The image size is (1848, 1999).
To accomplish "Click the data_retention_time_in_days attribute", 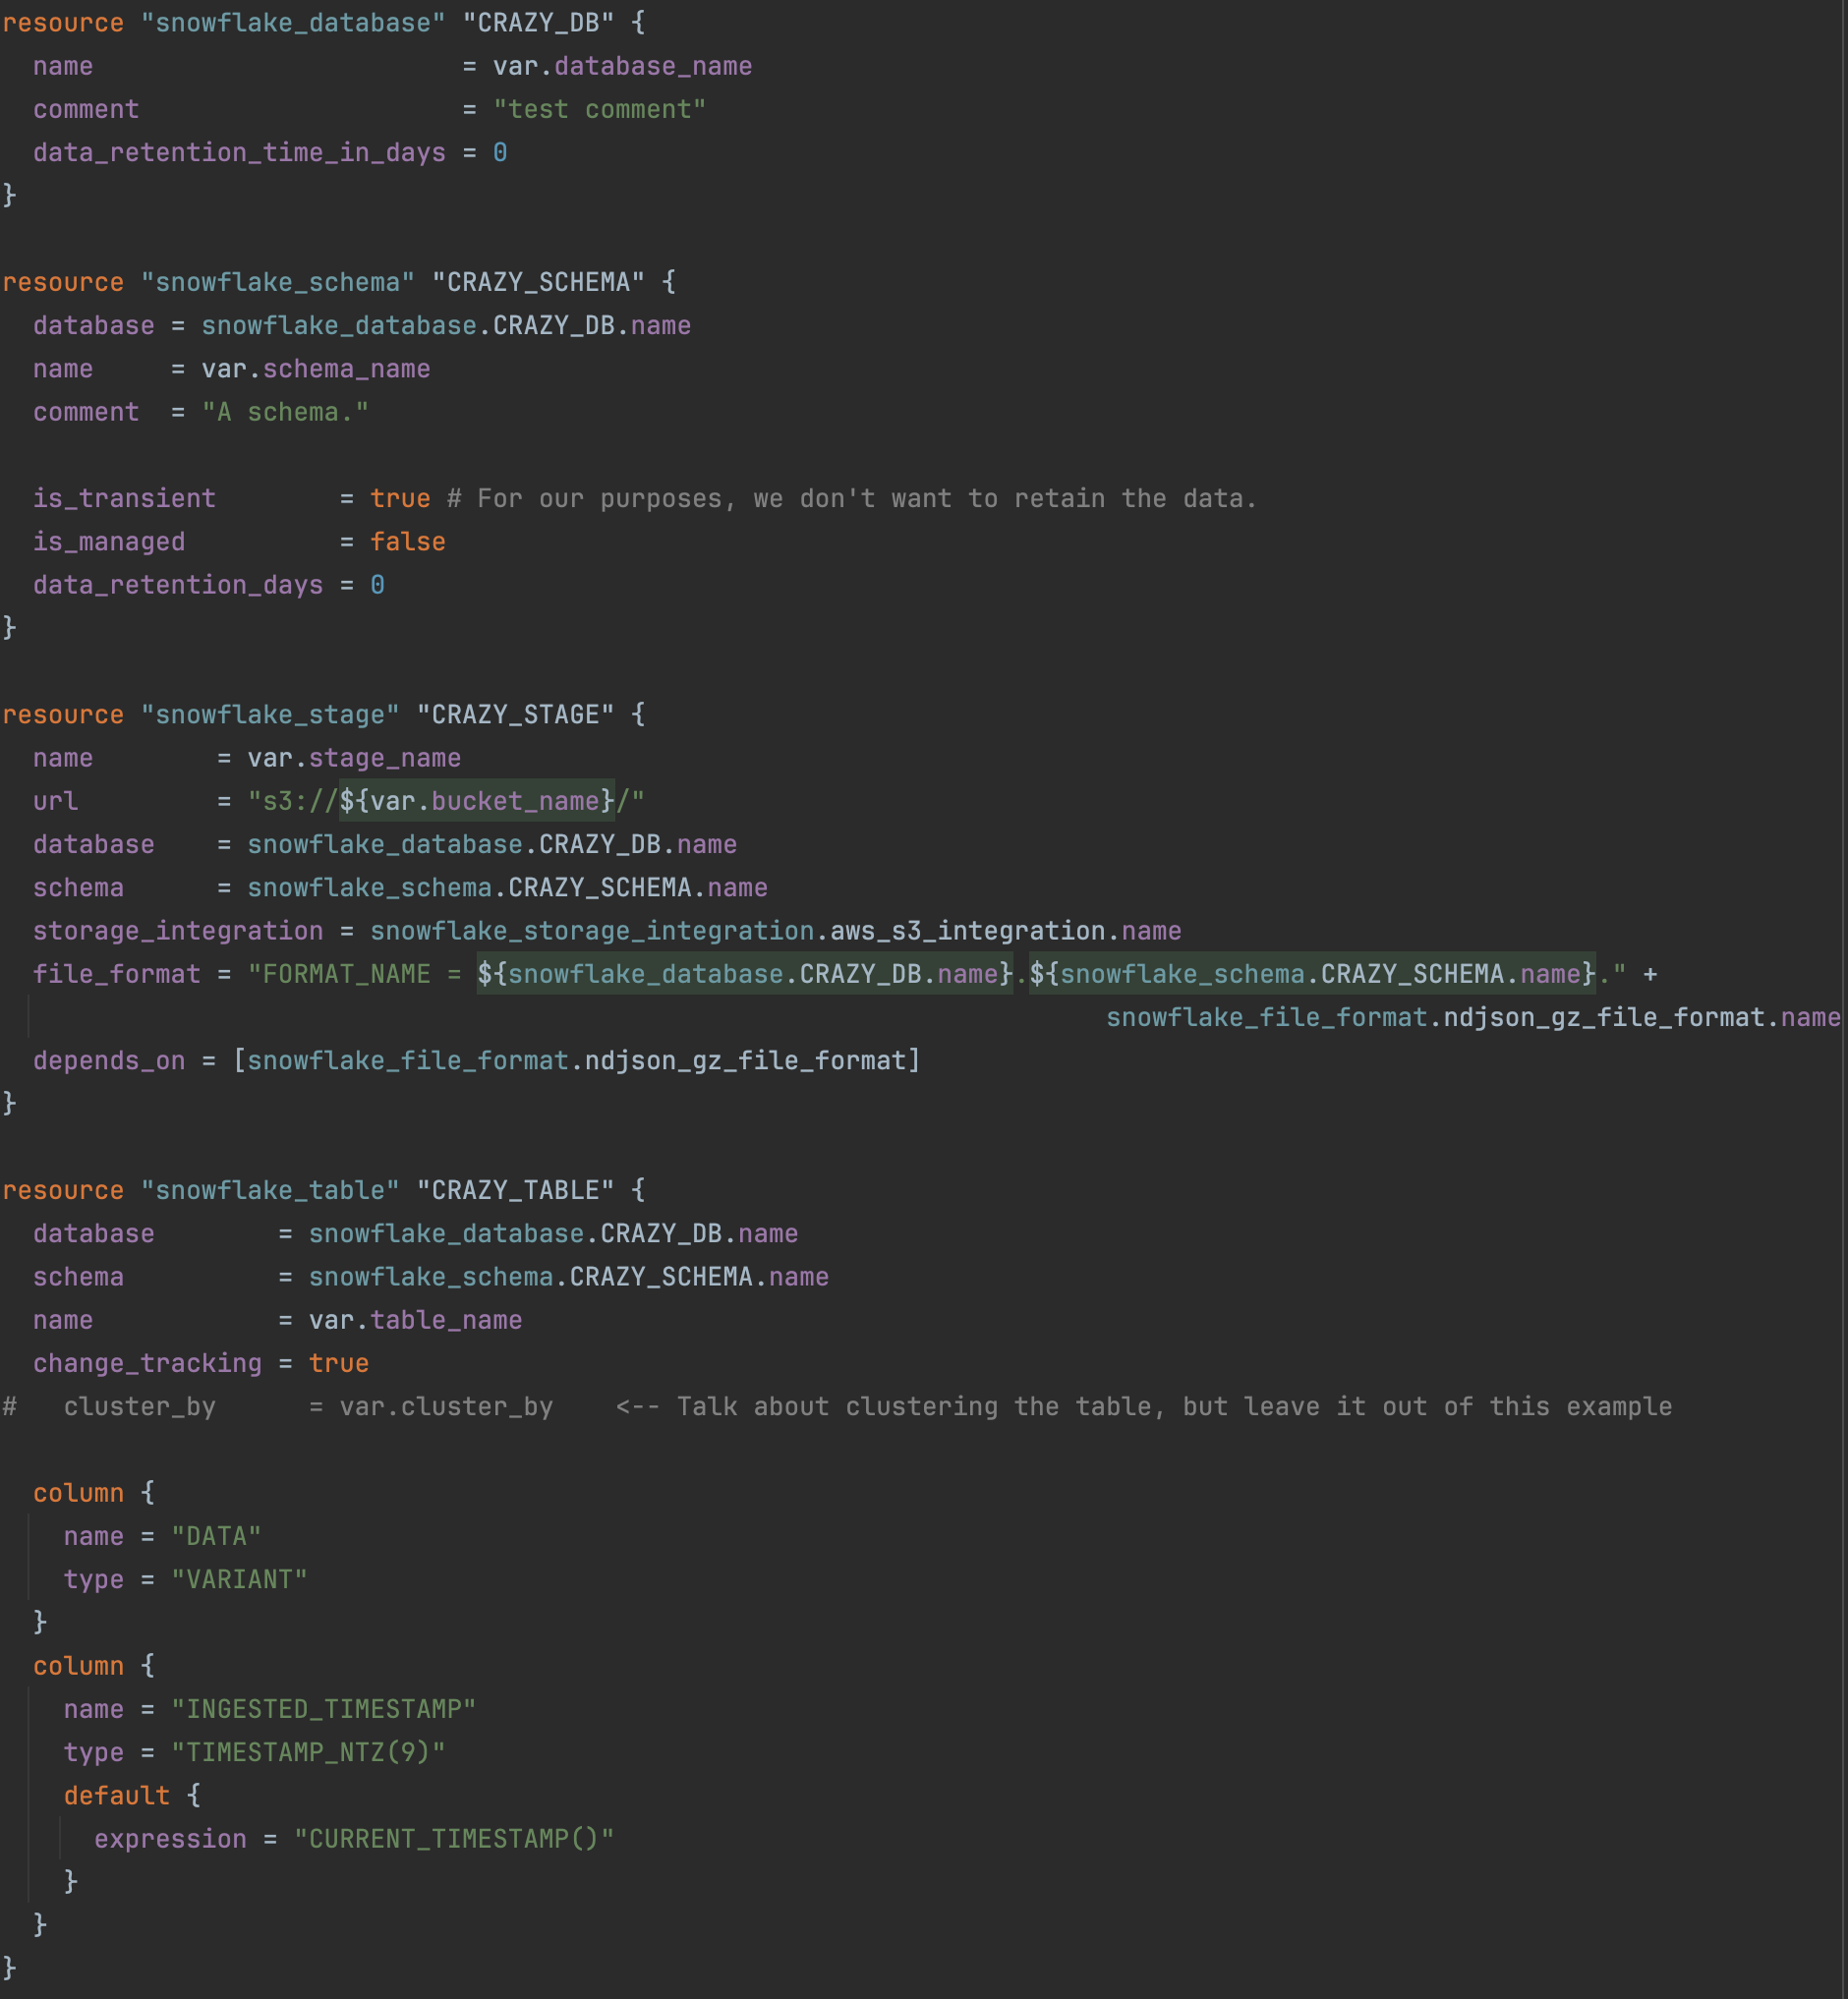I will pos(239,153).
